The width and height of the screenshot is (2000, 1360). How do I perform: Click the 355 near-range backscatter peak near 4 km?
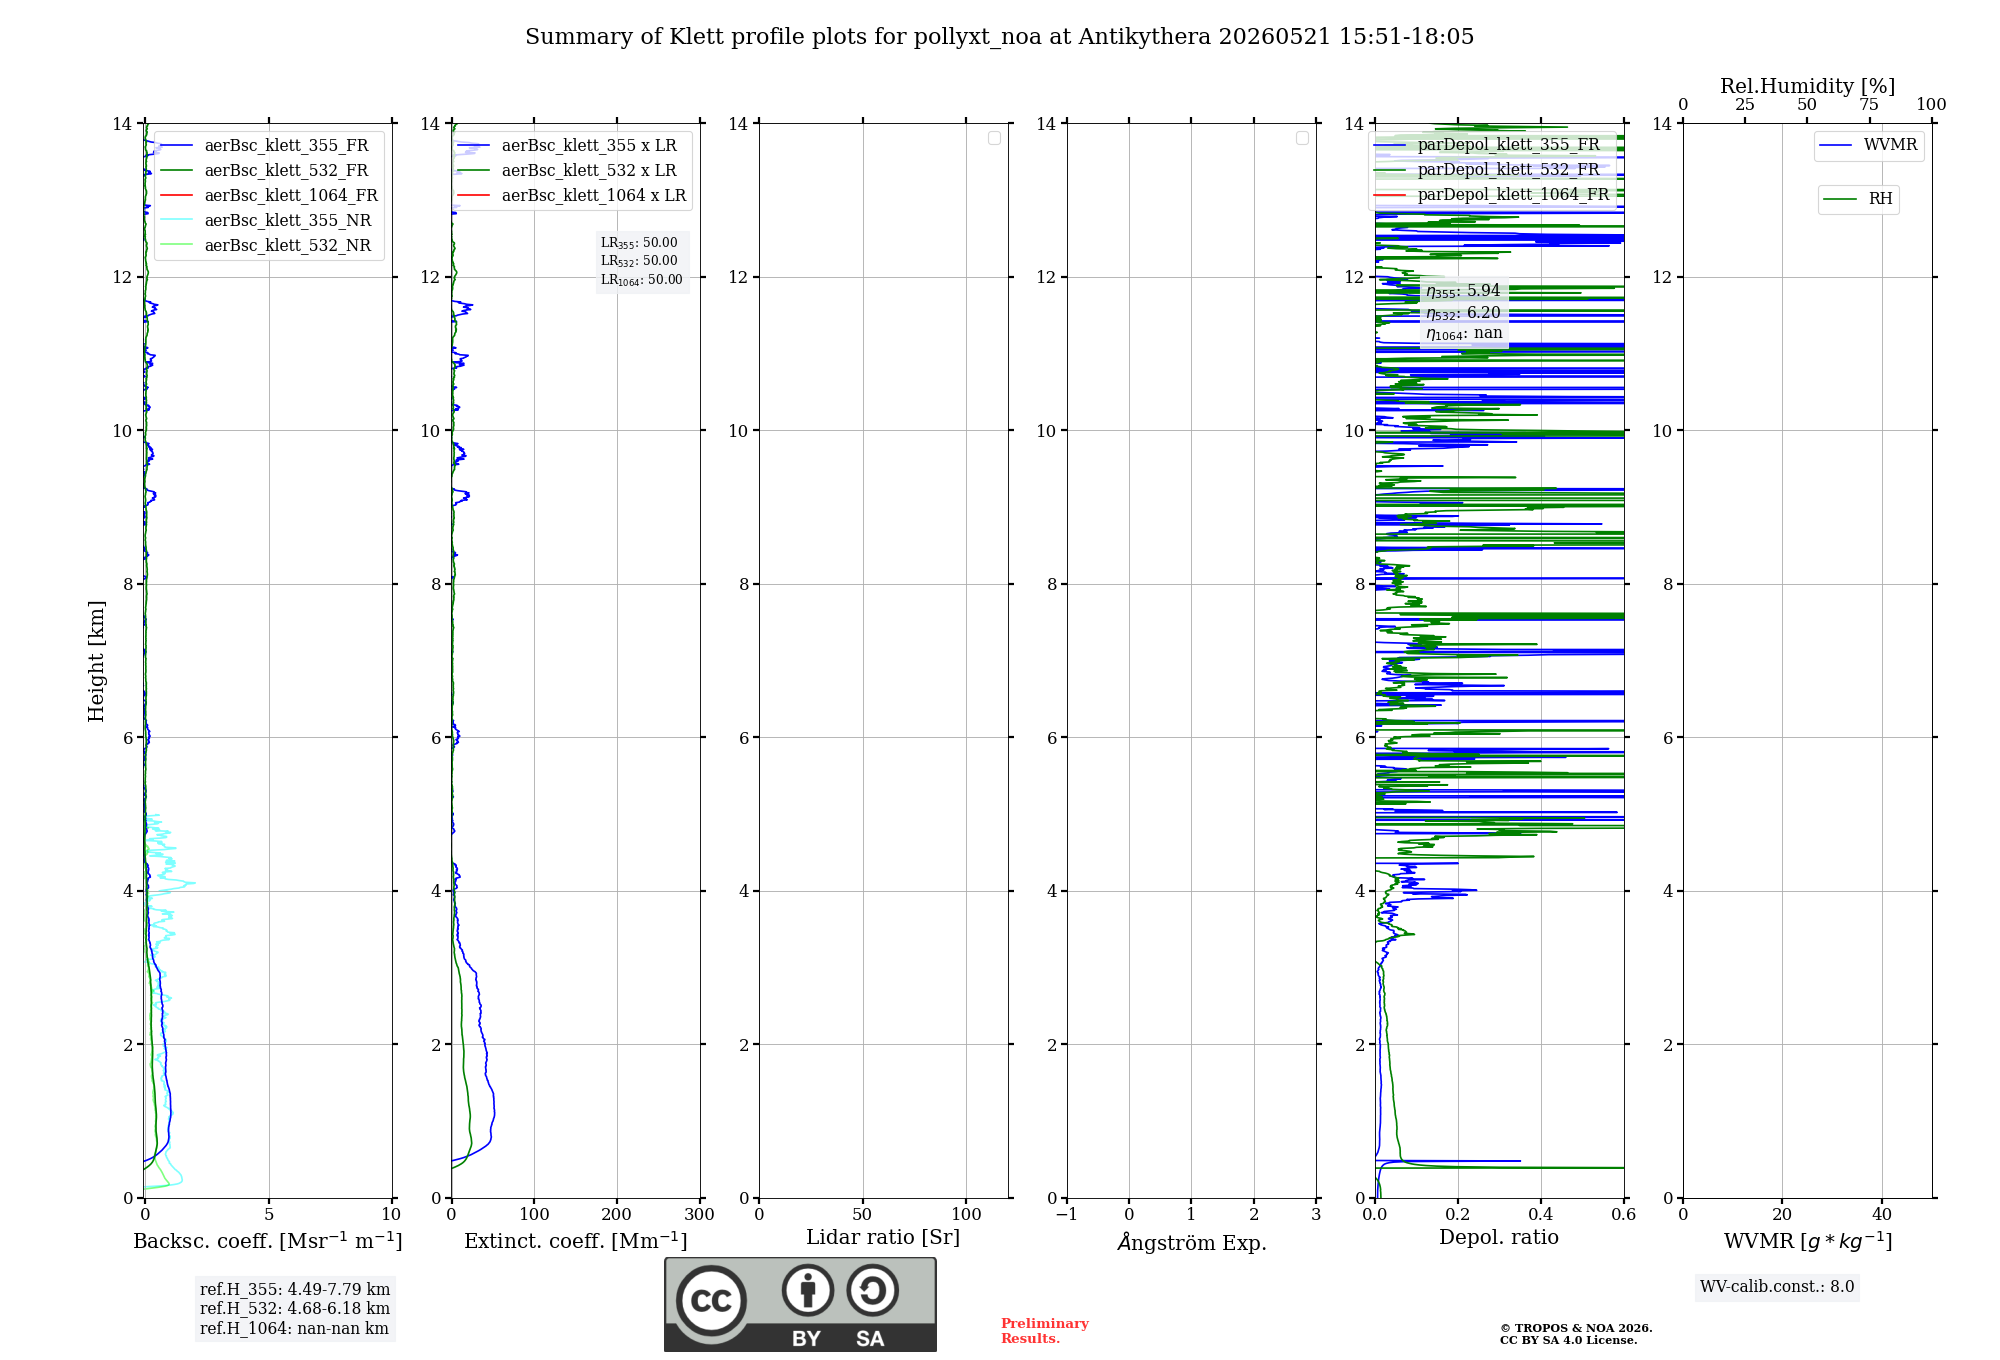(190, 883)
